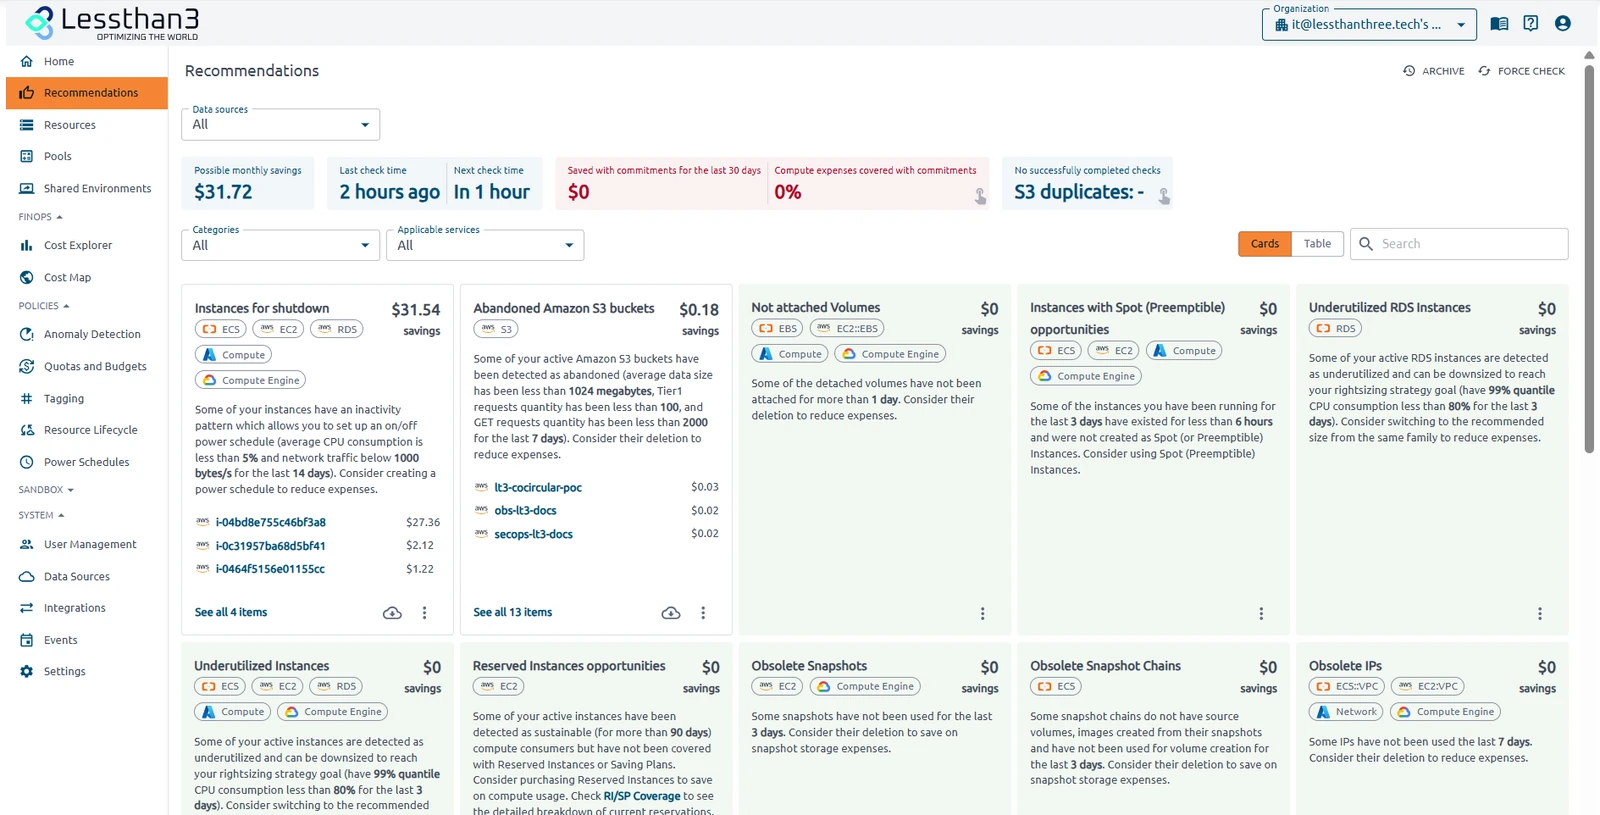Switch to Cards view

[x=1265, y=244]
